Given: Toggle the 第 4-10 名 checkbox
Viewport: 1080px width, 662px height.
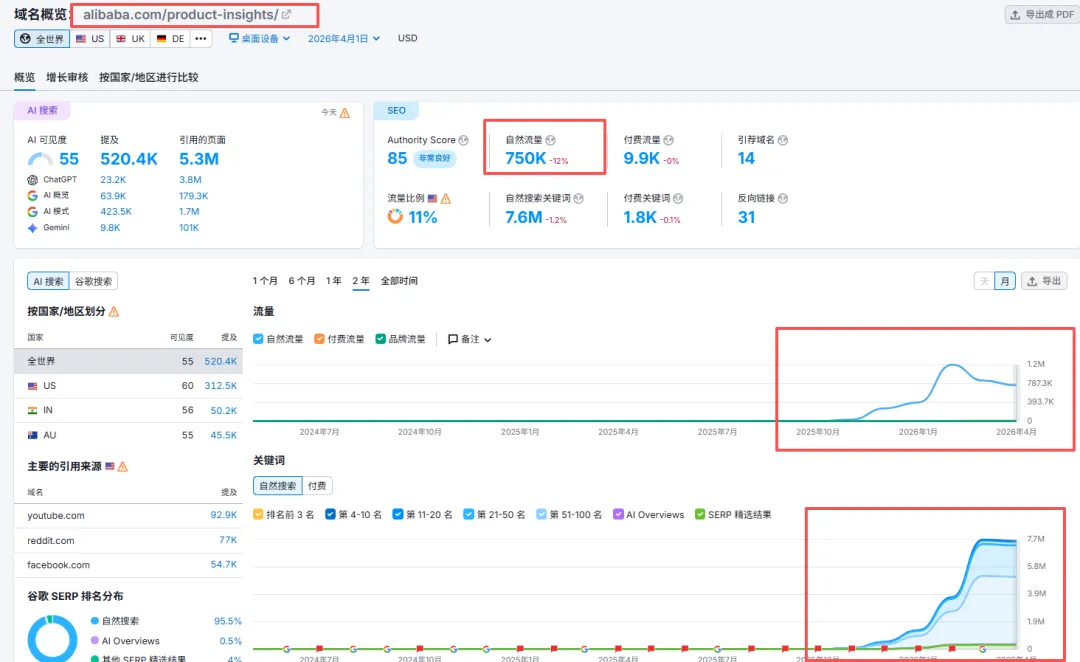Looking at the screenshot, I should click(x=330, y=515).
